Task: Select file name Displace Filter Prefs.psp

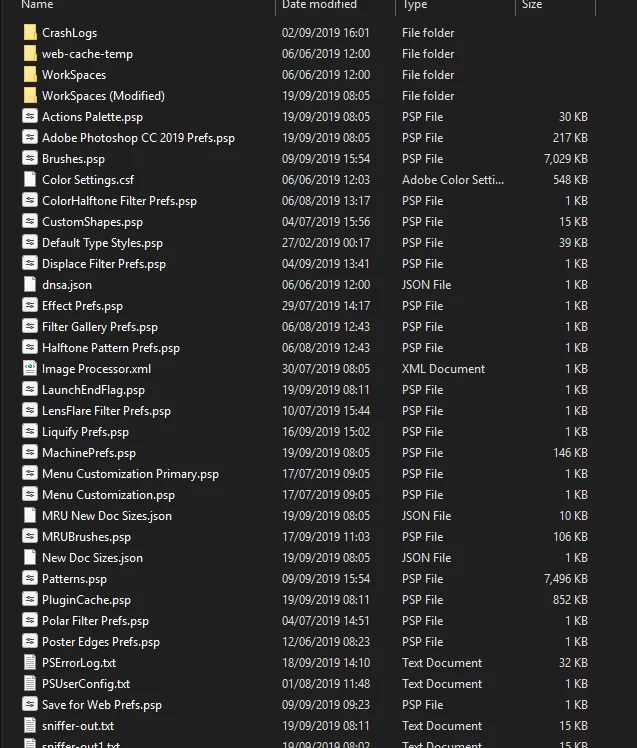Action: pos(104,264)
